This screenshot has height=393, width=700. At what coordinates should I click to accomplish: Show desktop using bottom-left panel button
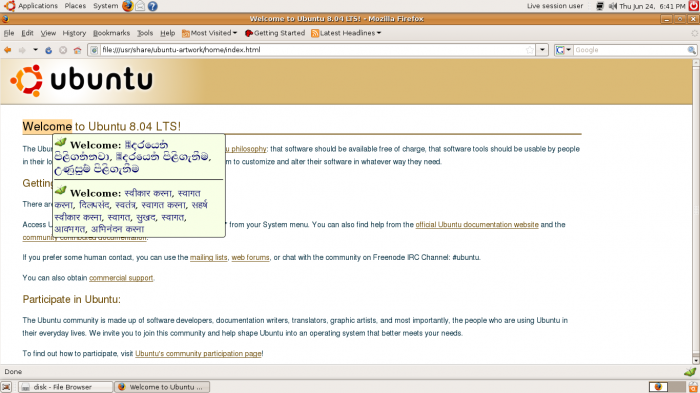6,387
